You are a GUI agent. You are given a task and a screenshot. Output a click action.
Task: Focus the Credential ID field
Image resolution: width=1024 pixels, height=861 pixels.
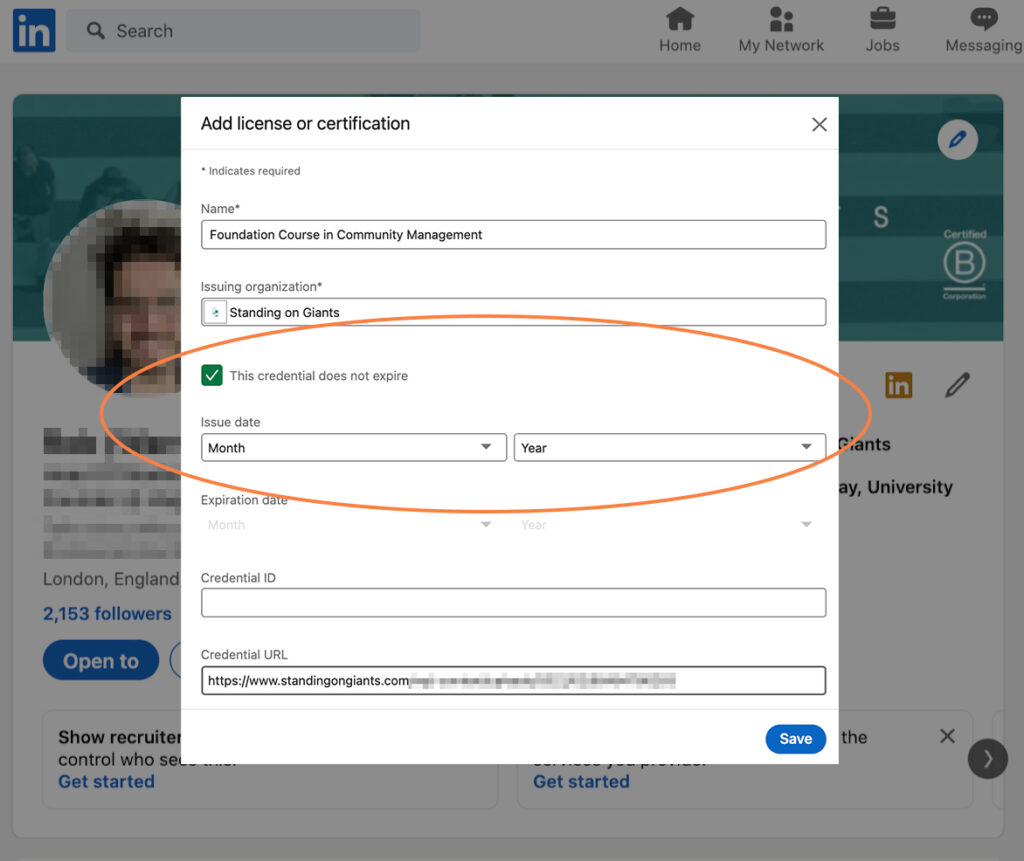coord(513,602)
